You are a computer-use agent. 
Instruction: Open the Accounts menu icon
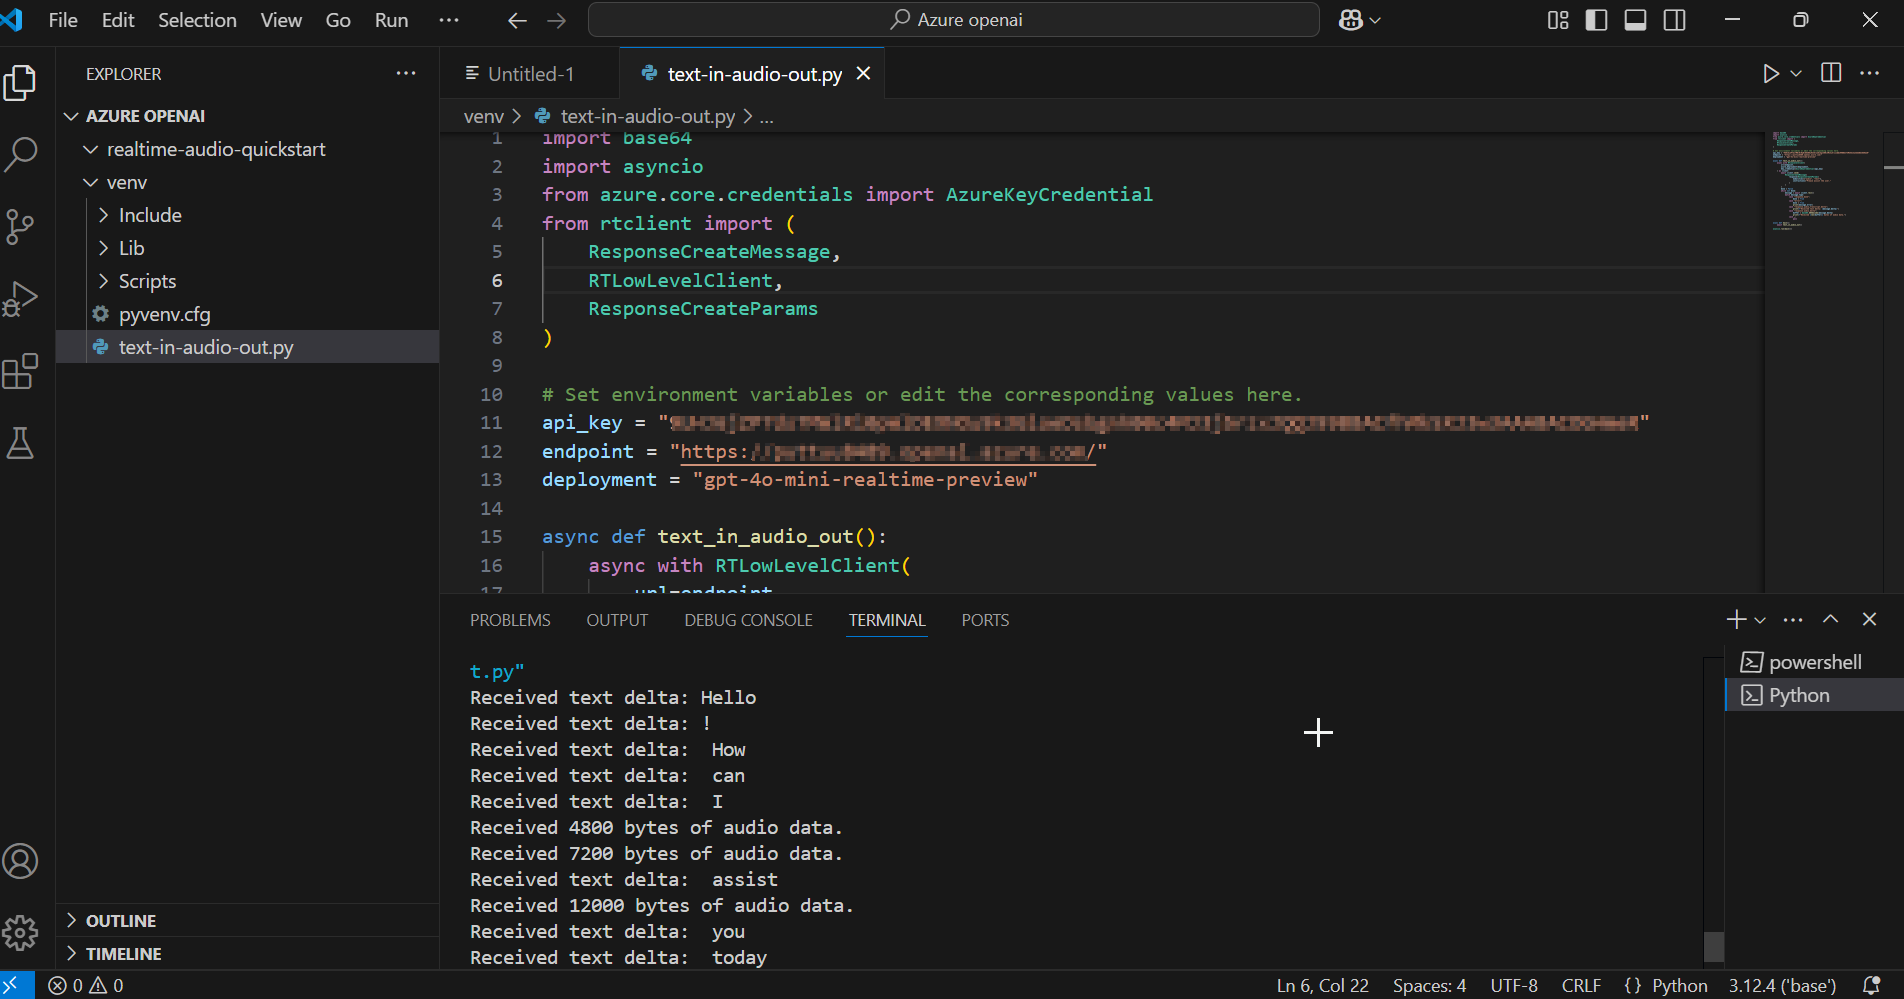click(20, 861)
